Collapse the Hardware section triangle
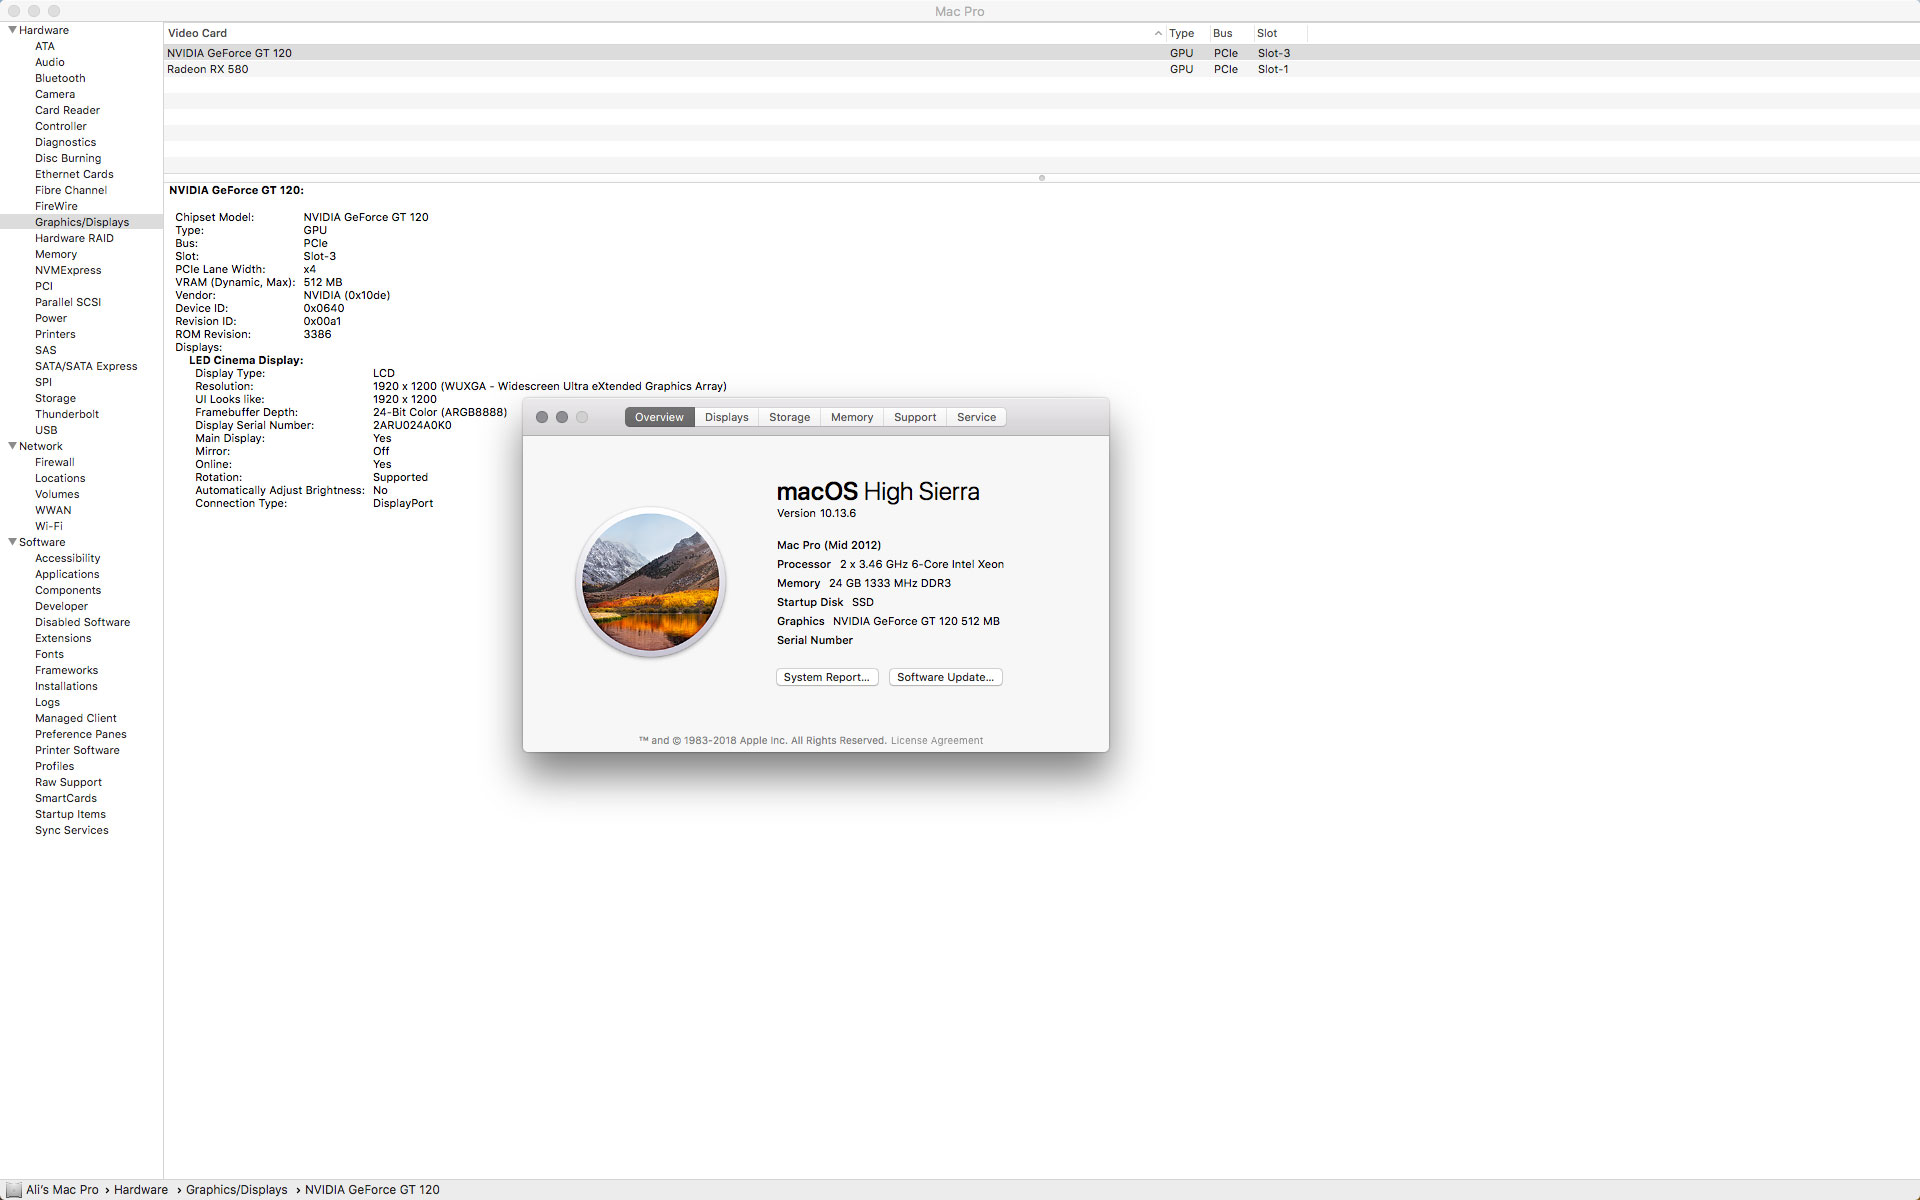The image size is (1920, 1200). point(12,30)
